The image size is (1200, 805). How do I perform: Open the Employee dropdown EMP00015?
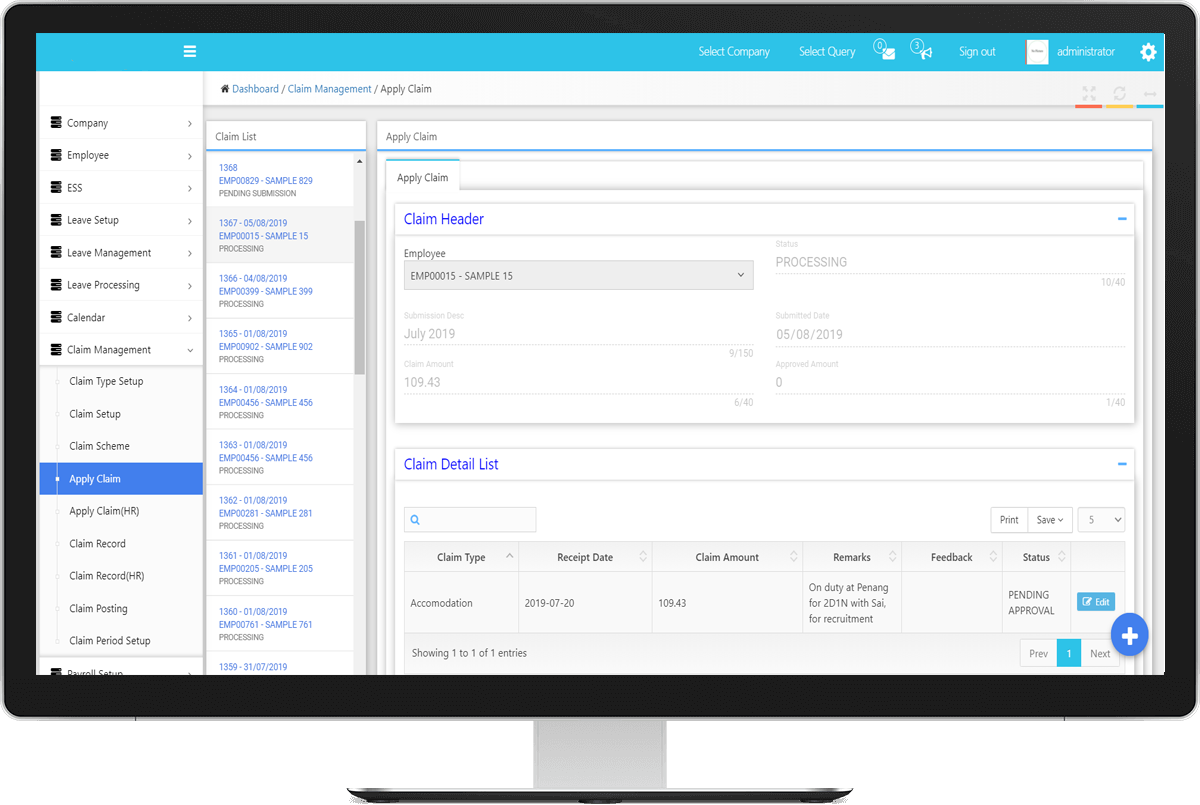coord(578,275)
